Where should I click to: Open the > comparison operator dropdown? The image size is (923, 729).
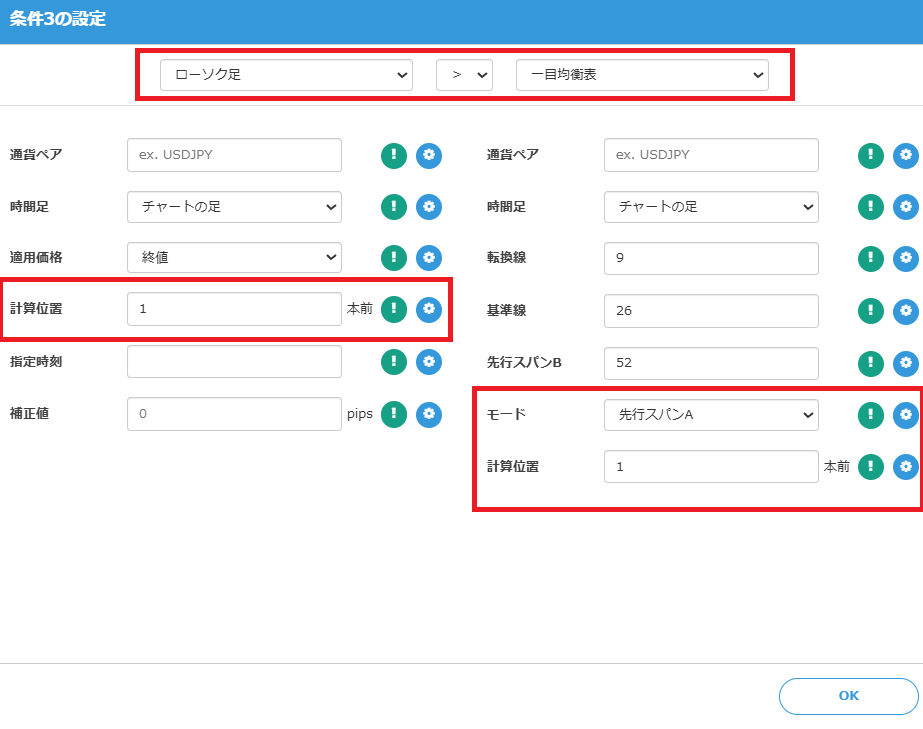click(464, 75)
